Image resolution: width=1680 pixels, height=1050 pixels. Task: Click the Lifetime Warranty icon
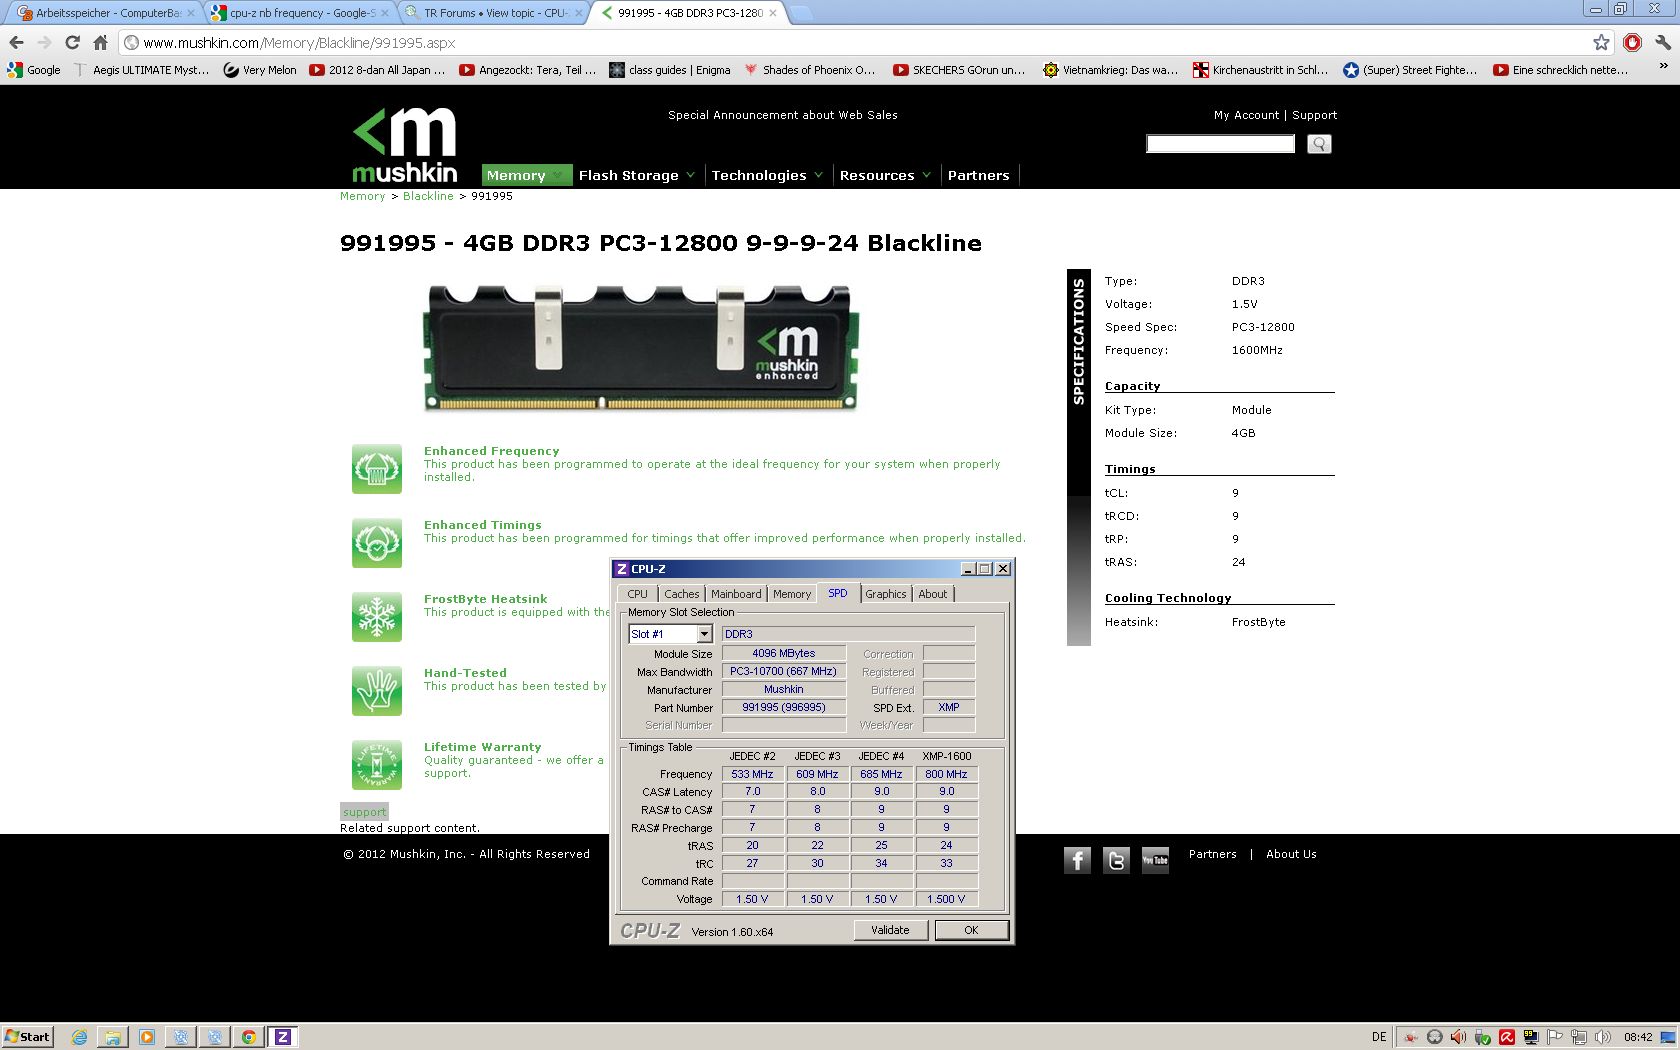click(377, 765)
